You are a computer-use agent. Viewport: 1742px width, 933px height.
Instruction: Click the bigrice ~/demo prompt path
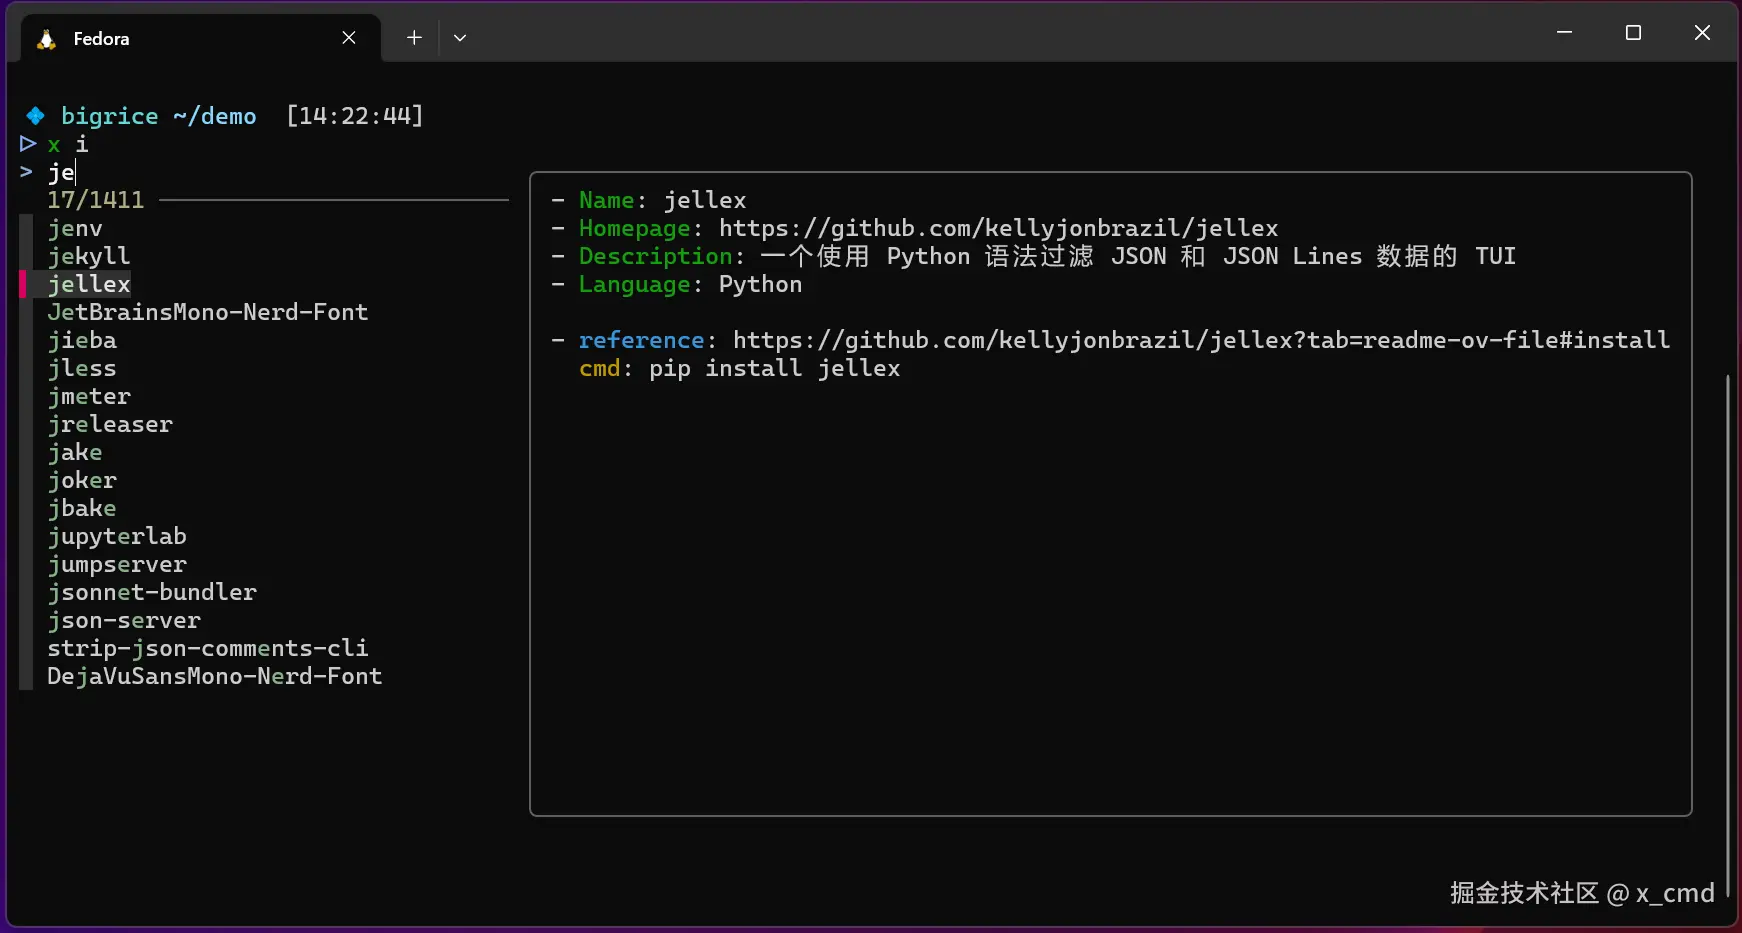159,117
